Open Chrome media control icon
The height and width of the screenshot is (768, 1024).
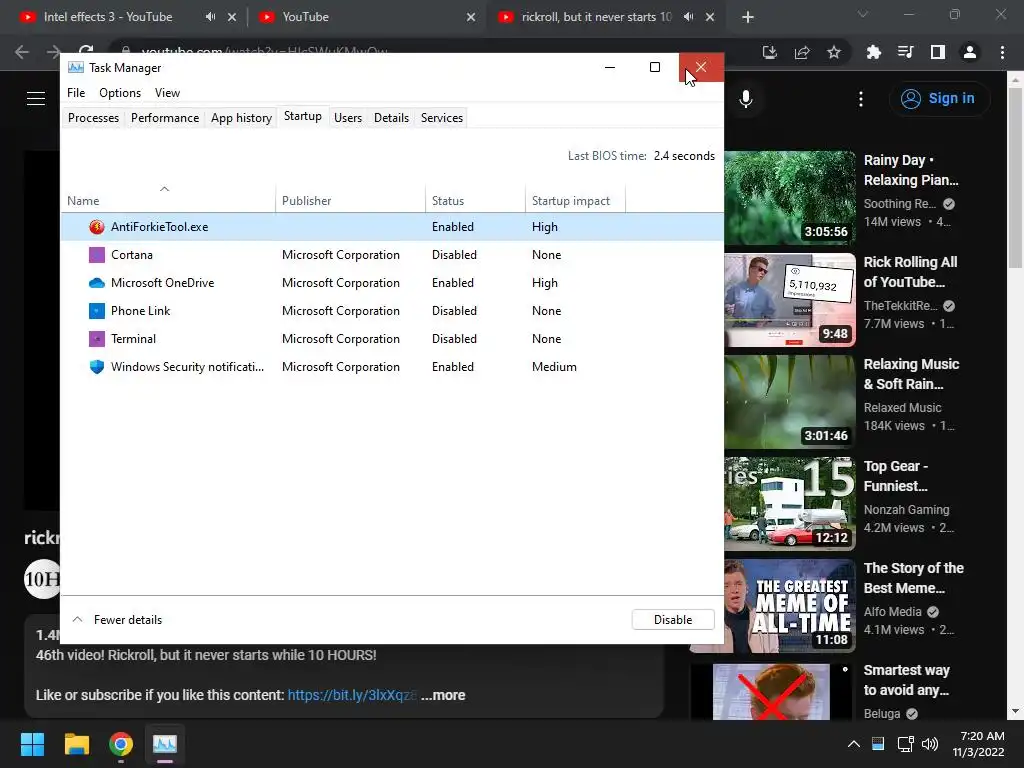click(x=906, y=52)
